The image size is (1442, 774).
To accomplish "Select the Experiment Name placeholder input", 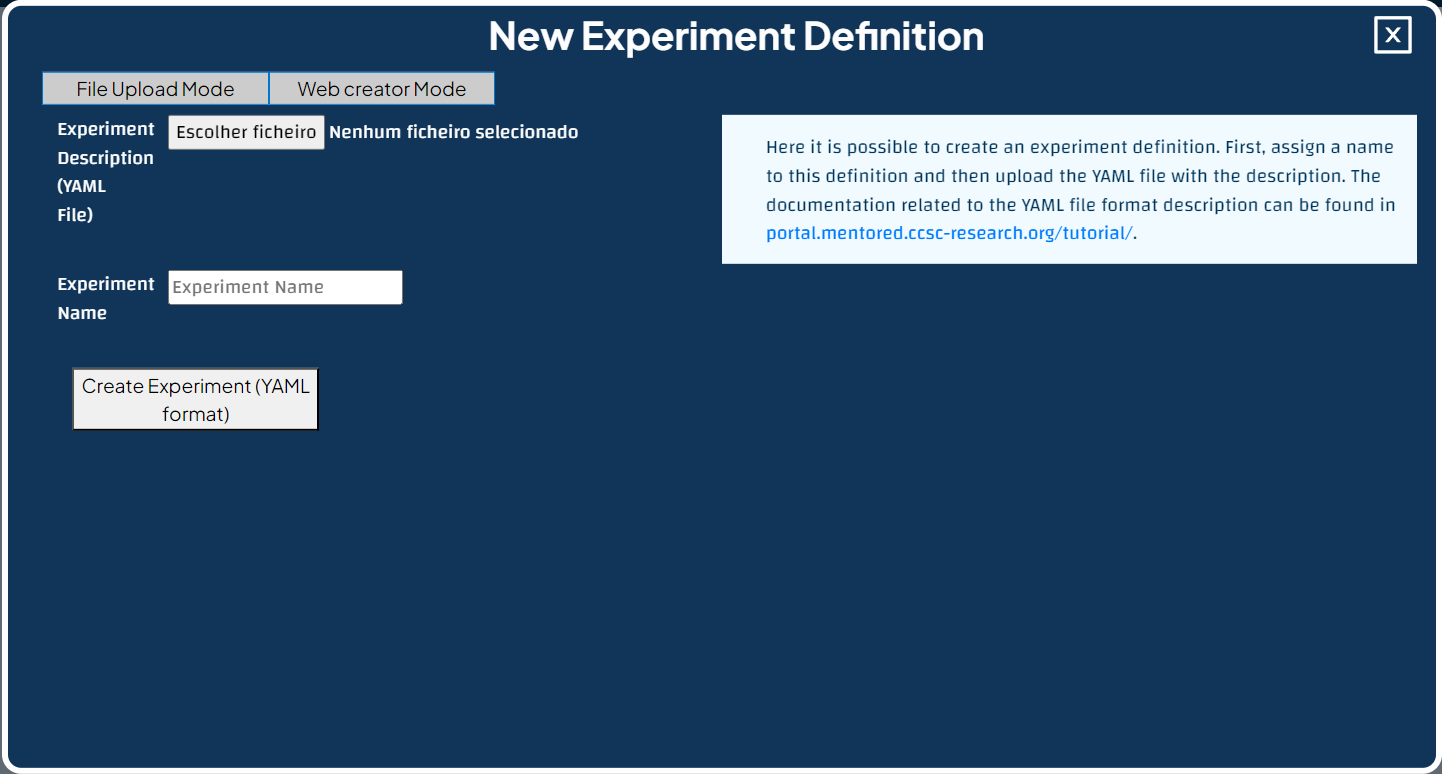I will coord(285,287).
